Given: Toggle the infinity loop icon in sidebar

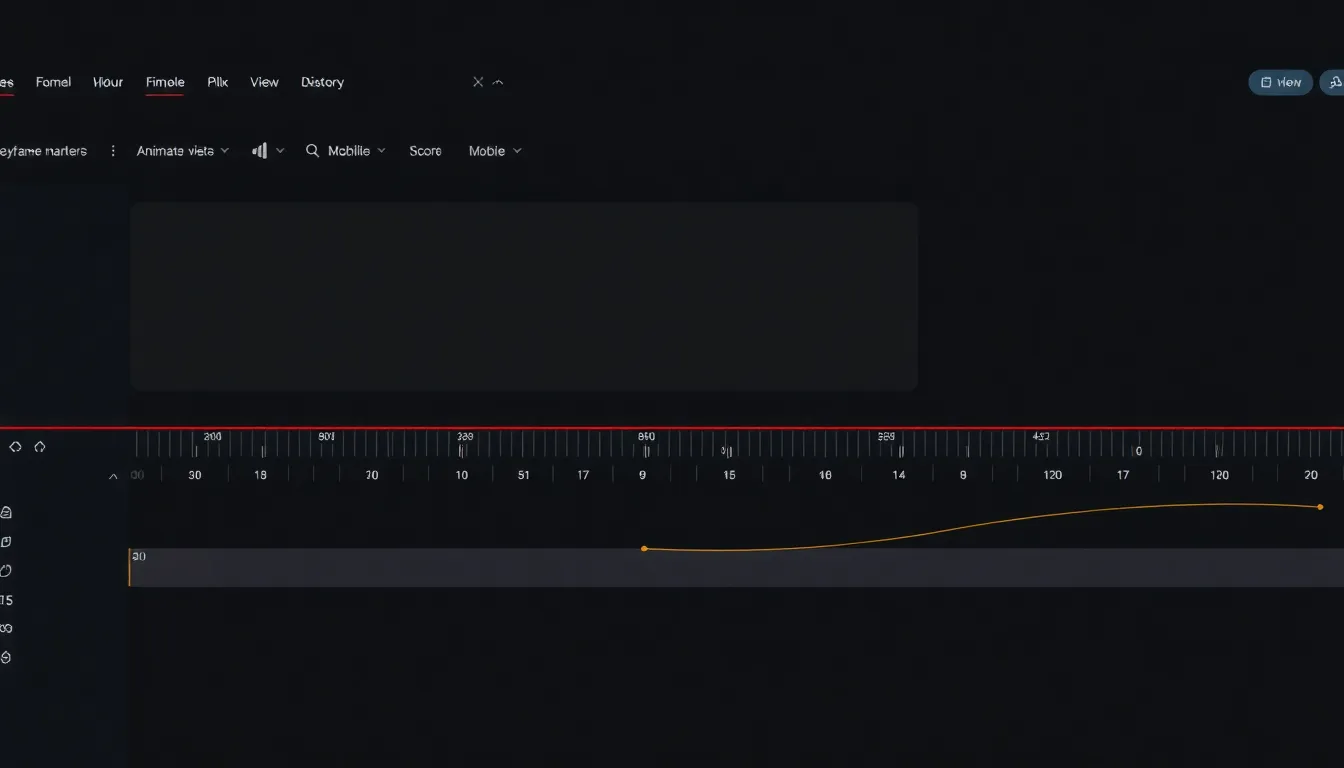Looking at the screenshot, I should click(x=6, y=628).
